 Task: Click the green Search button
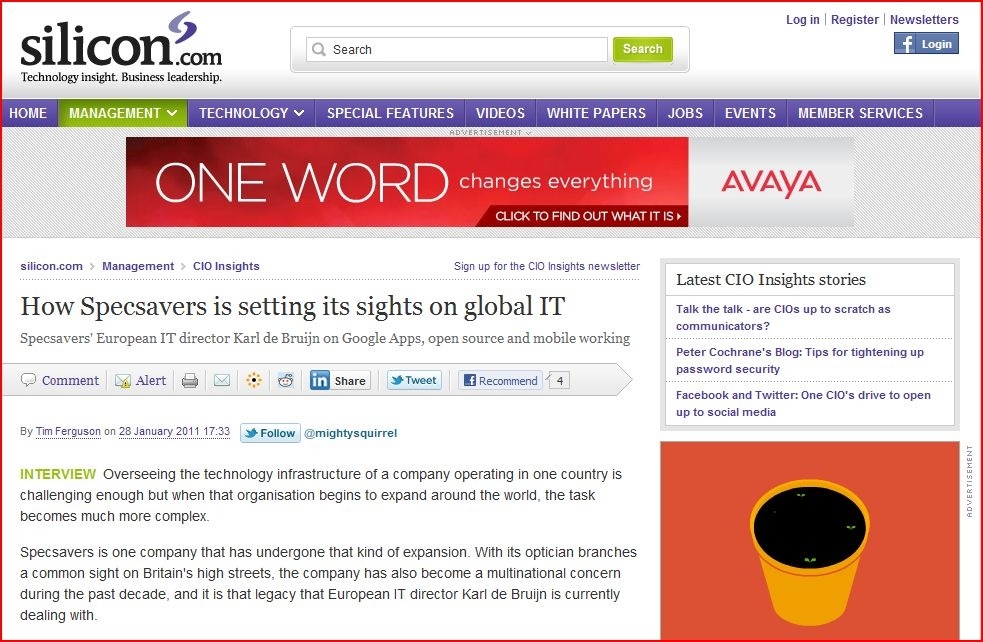[x=643, y=49]
